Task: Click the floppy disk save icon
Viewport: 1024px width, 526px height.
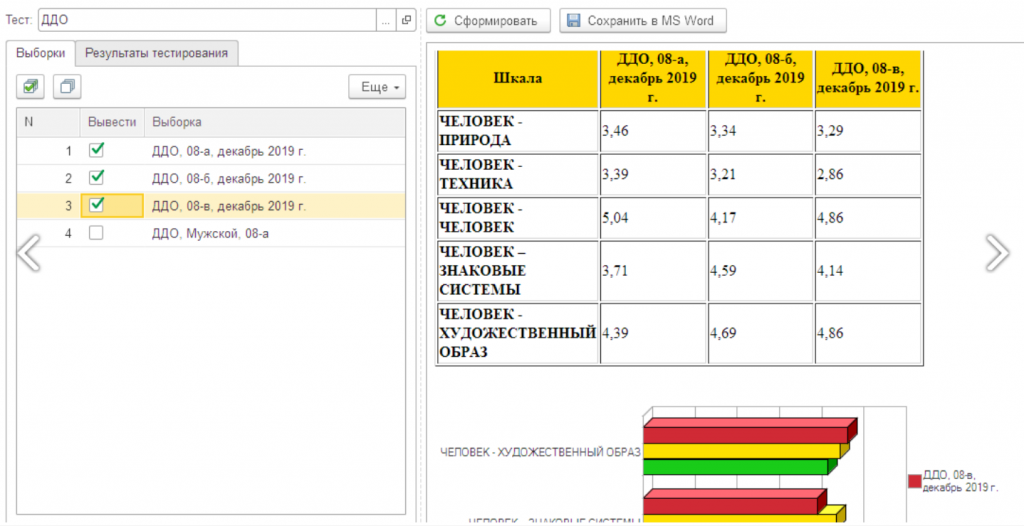Action: click(574, 20)
